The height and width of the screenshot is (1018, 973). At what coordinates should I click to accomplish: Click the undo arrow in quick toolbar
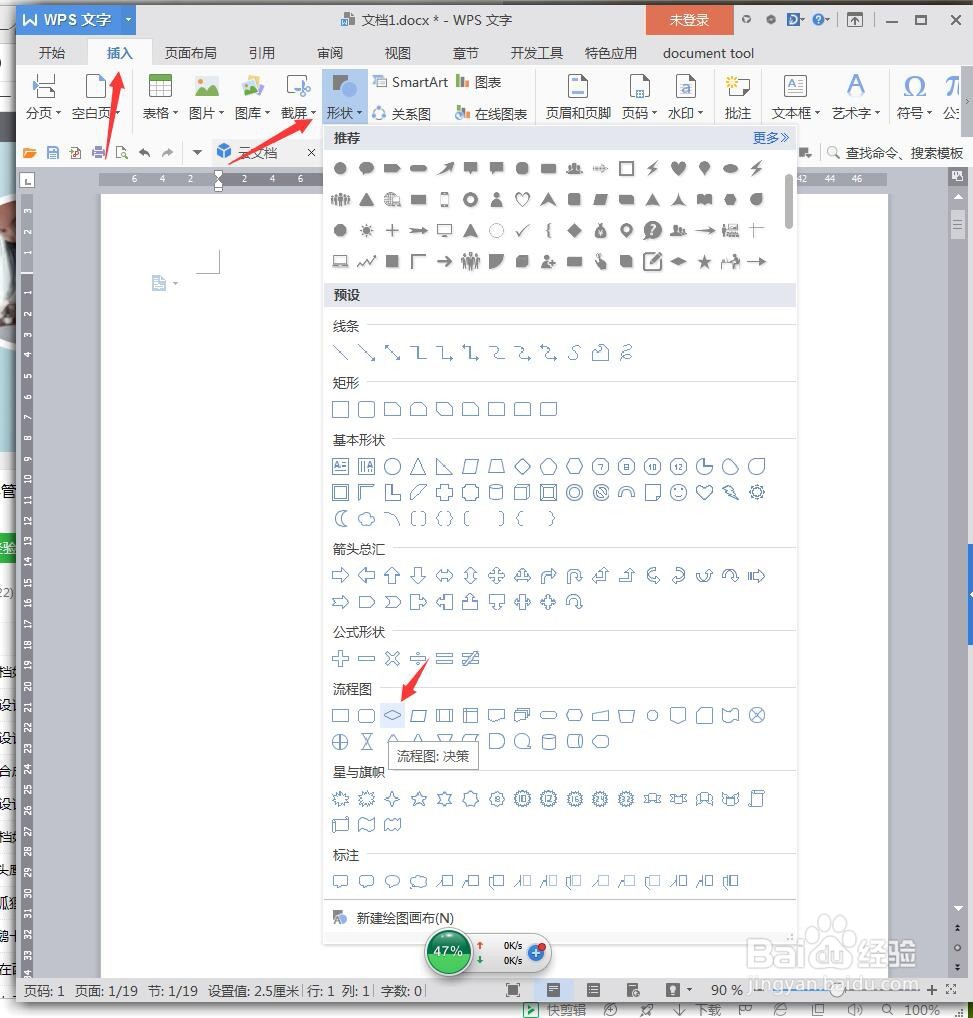145,153
